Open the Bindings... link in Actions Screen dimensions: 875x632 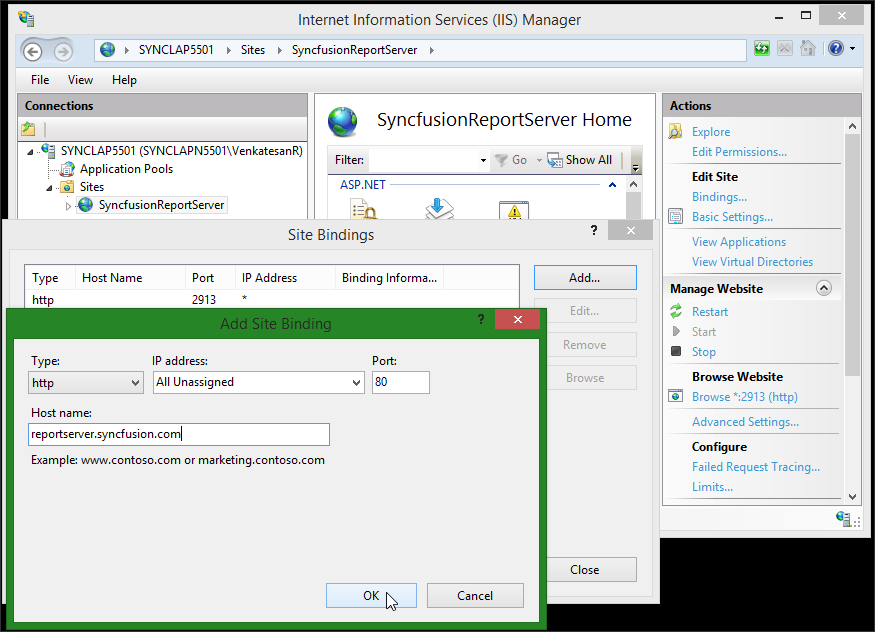(x=719, y=197)
